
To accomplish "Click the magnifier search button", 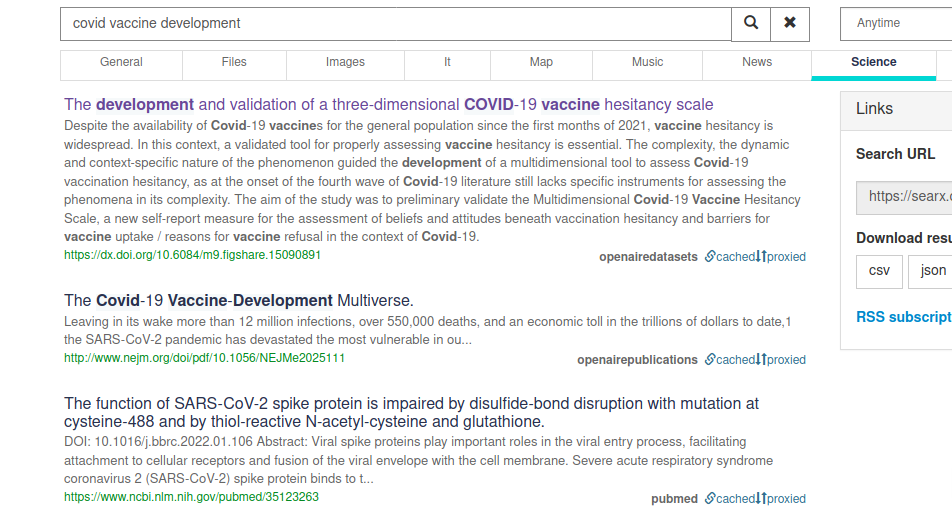I will coord(751,23).
